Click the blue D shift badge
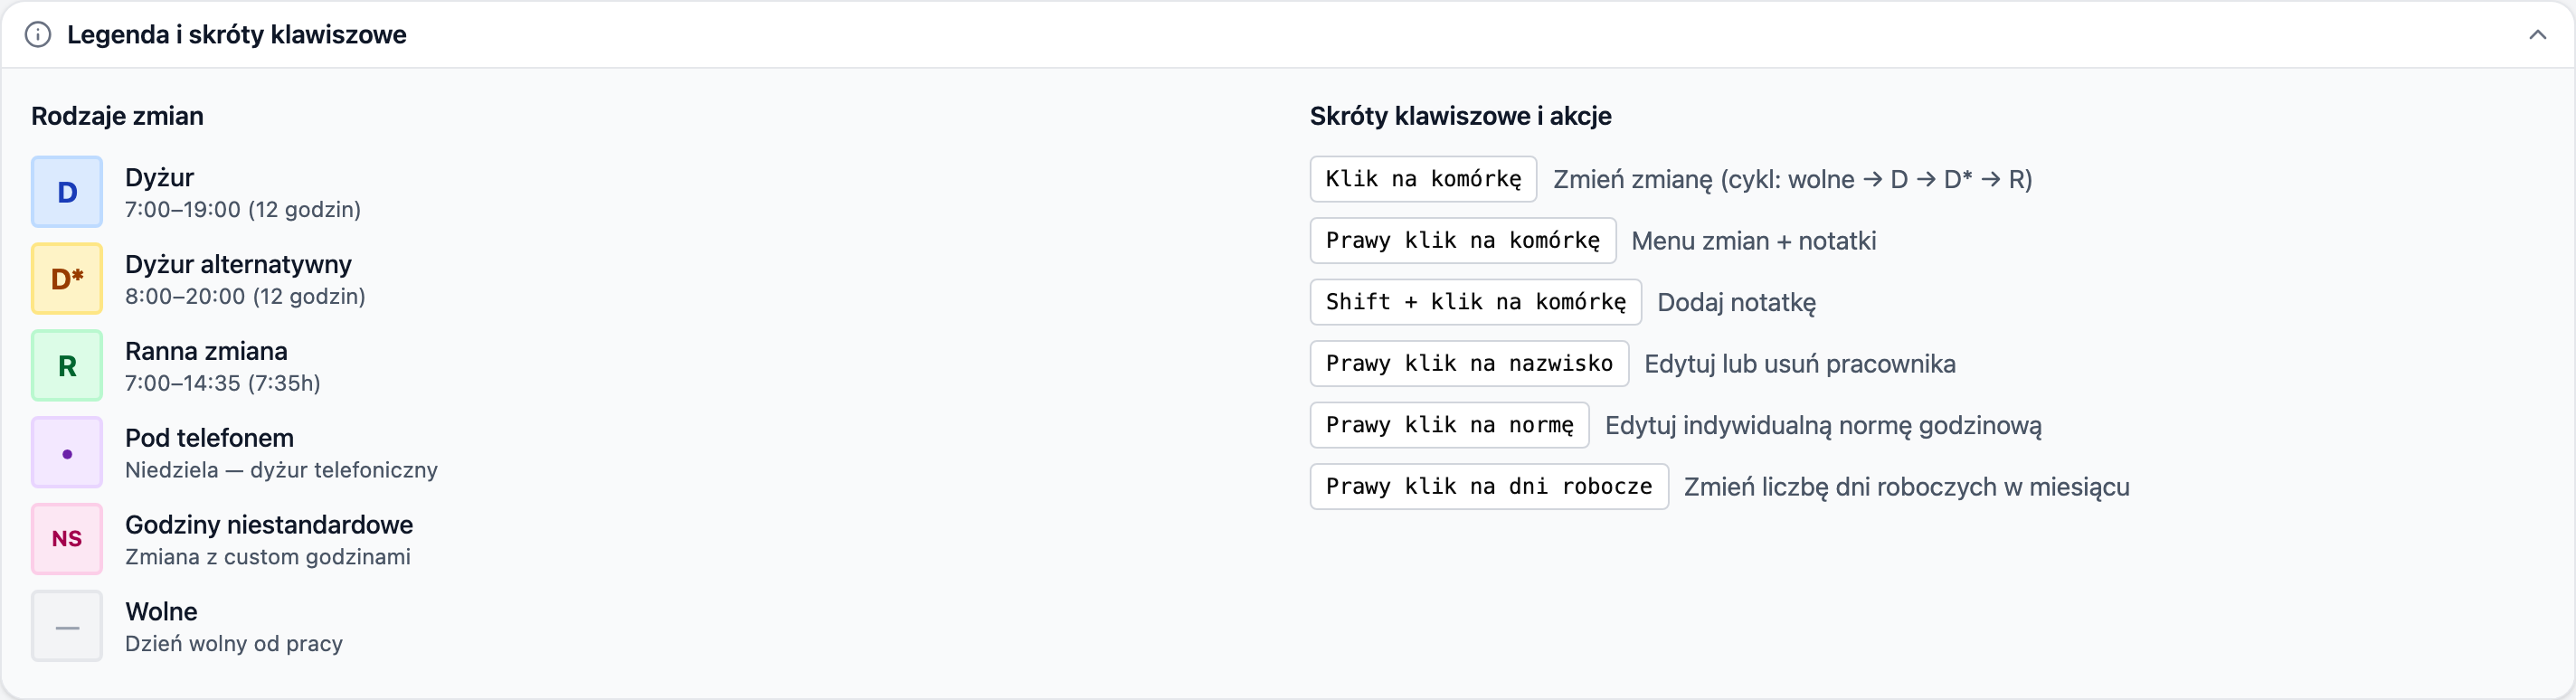The height and width of the screenshot is (700, 2576). 67,192
